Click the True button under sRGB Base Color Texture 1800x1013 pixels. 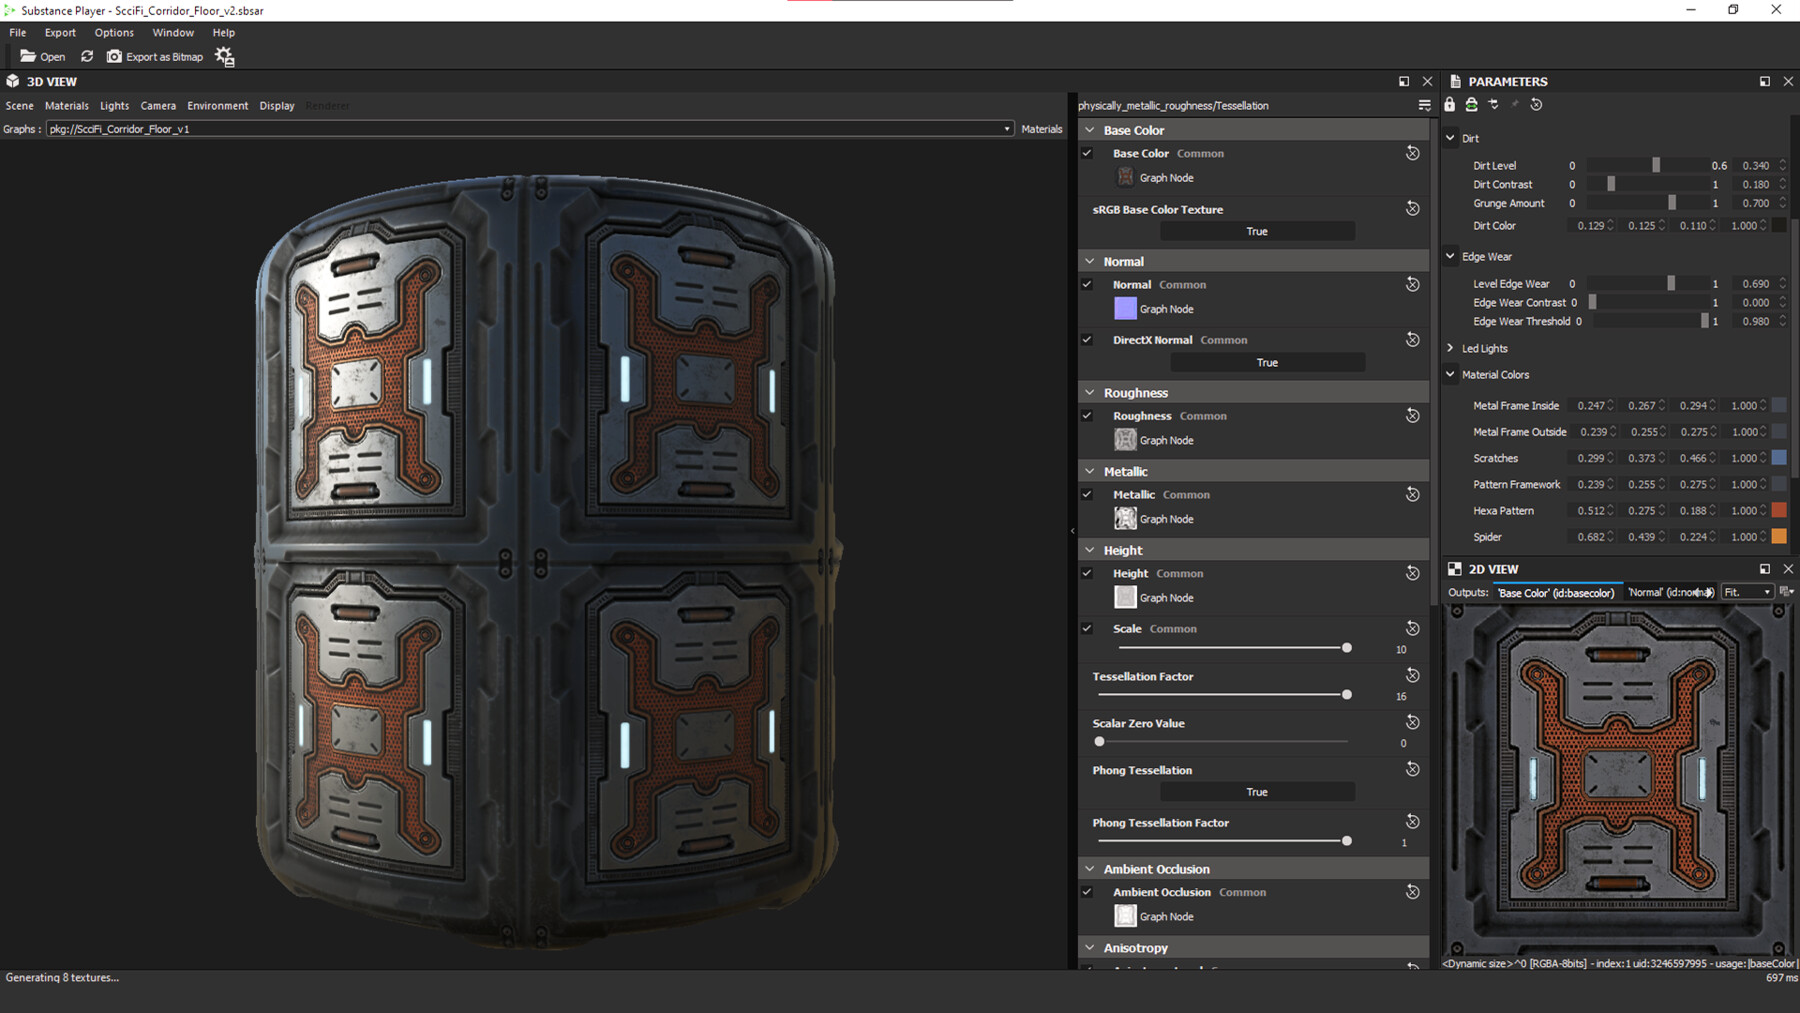coord(1257,231)
